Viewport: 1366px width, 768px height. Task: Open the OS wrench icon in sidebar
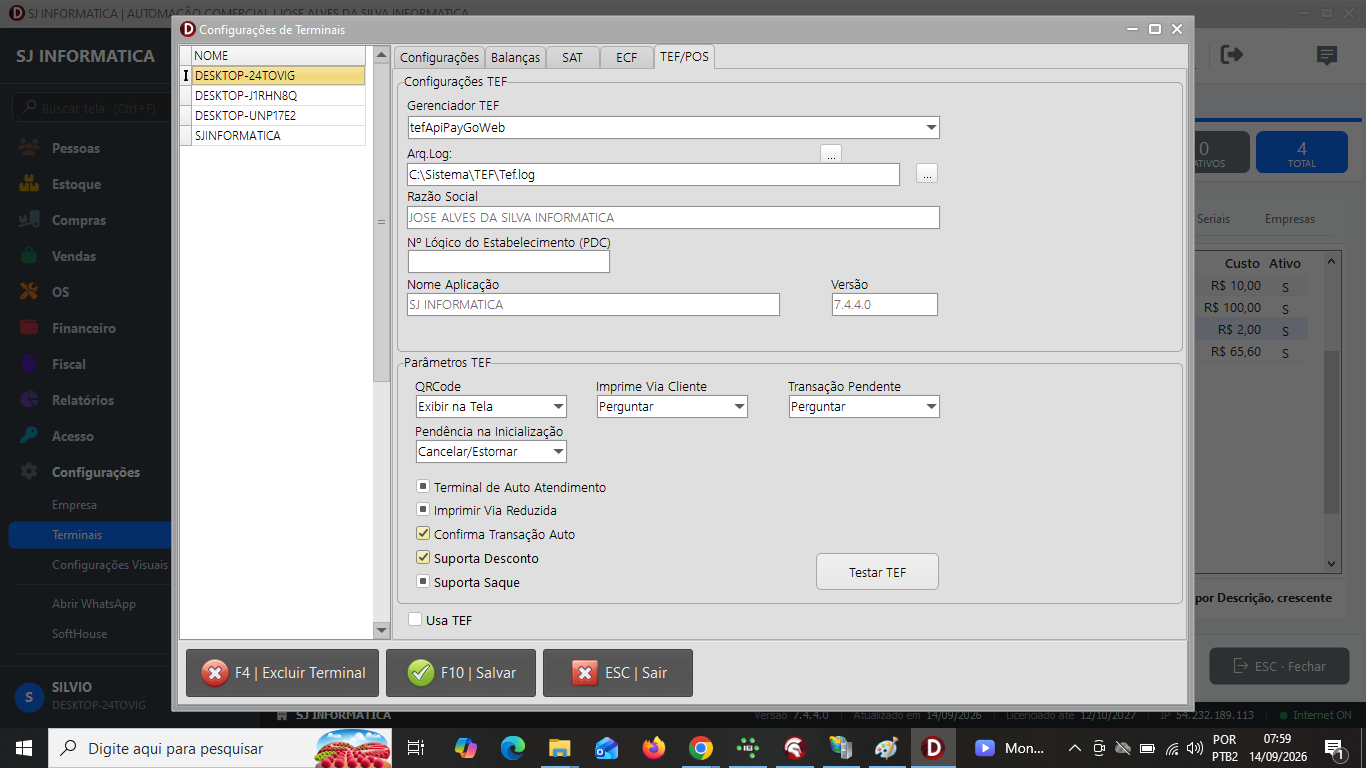[x=30, y=292]
